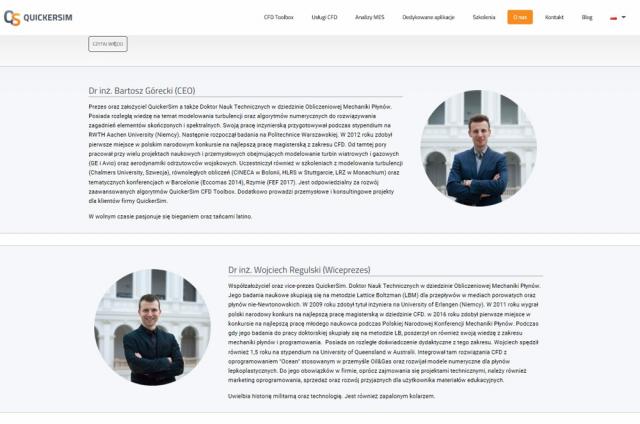Viewport: 640px width, 424px height.
Task: Click the Regulski biography paragraph text
Action: [384, 333]
